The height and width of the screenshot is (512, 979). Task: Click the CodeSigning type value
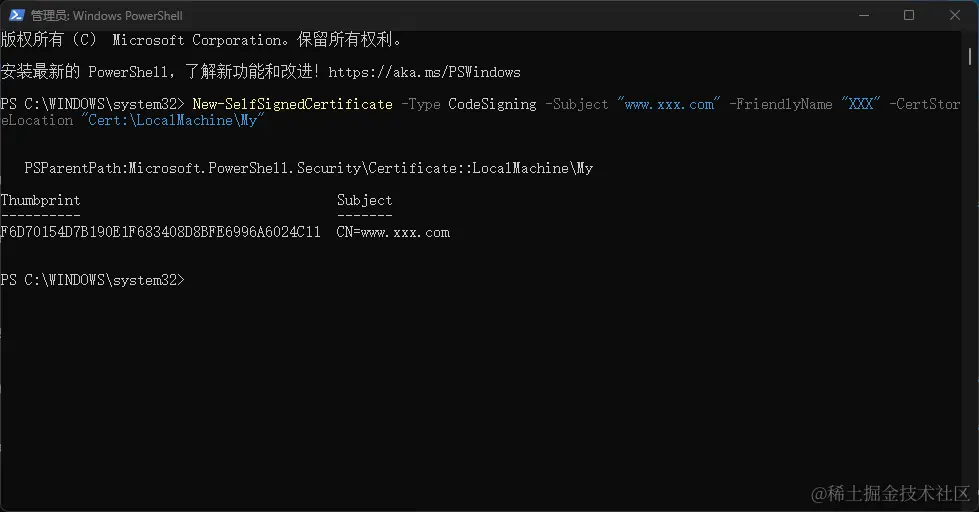pos(493,104)
